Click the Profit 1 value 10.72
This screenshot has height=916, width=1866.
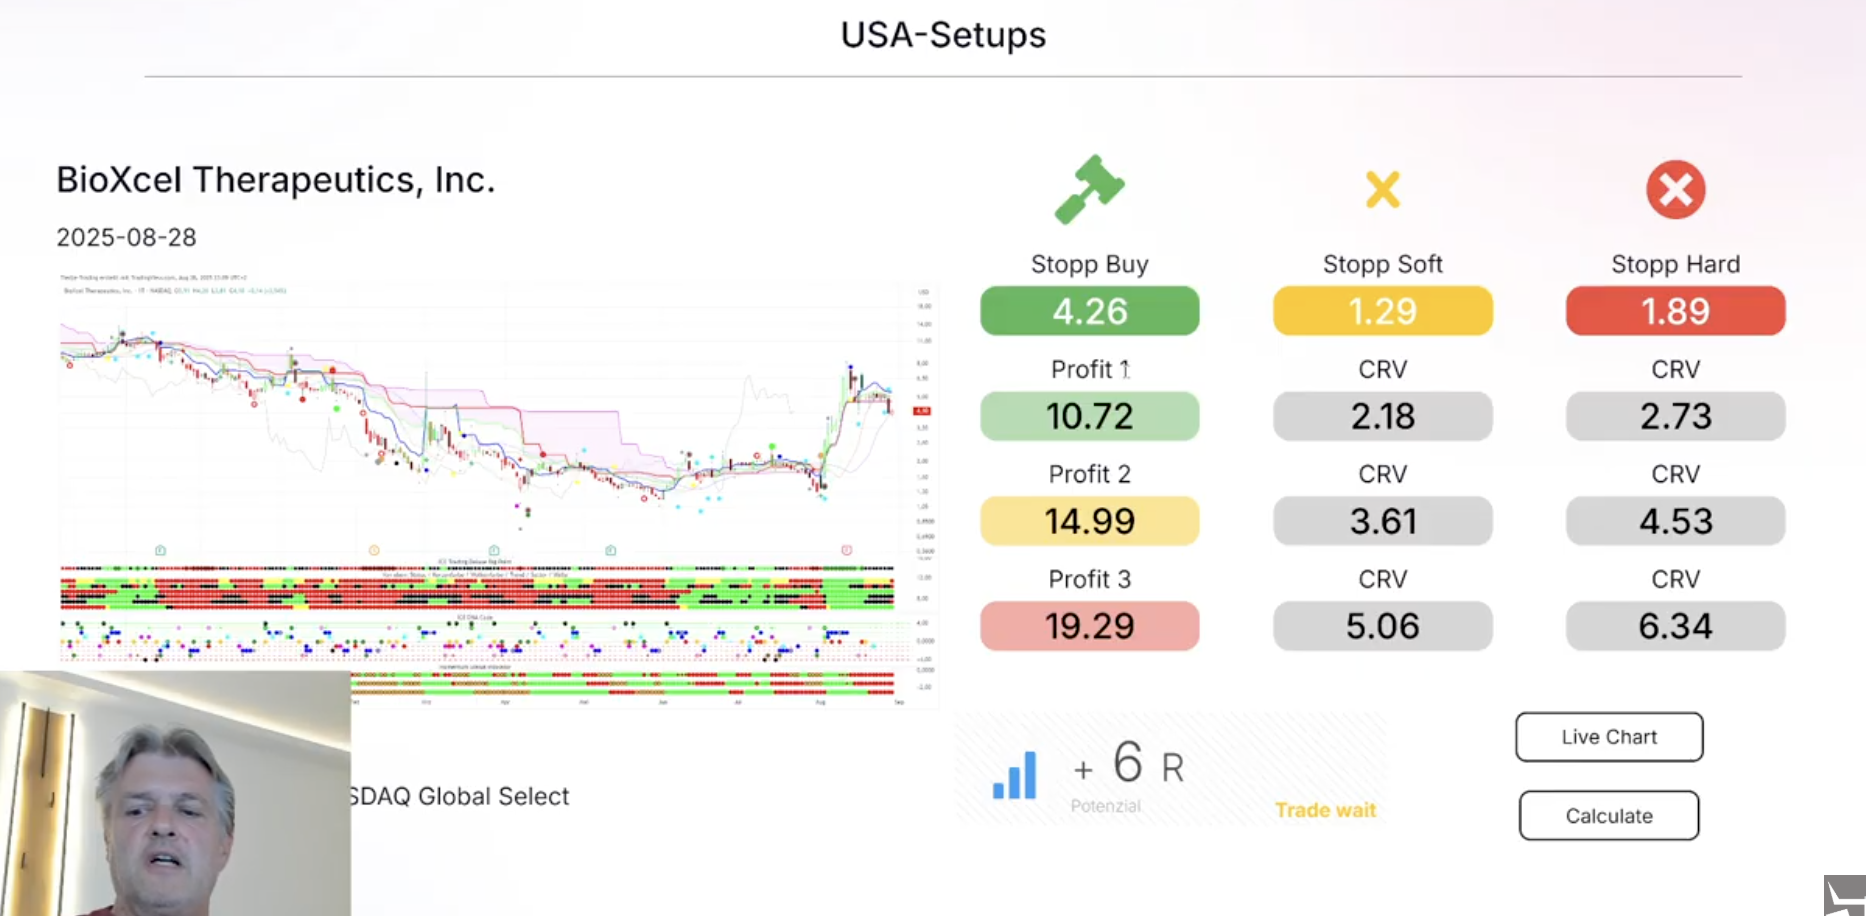[1089, 416]
